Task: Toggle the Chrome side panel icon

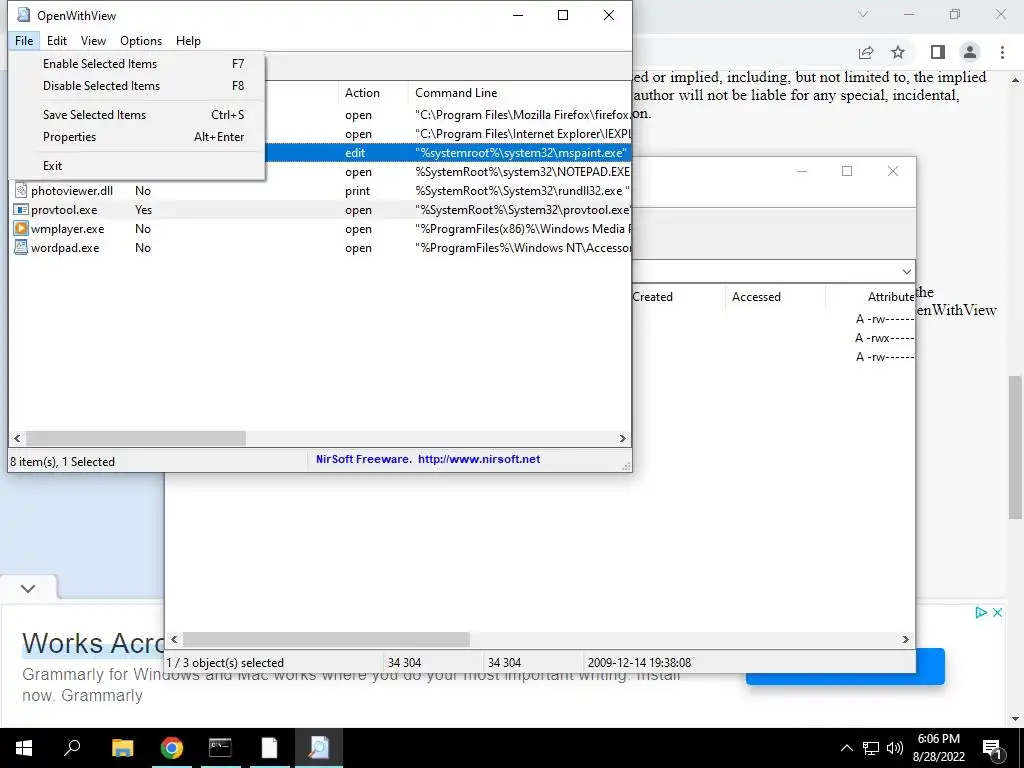Action: pos(937,52)
